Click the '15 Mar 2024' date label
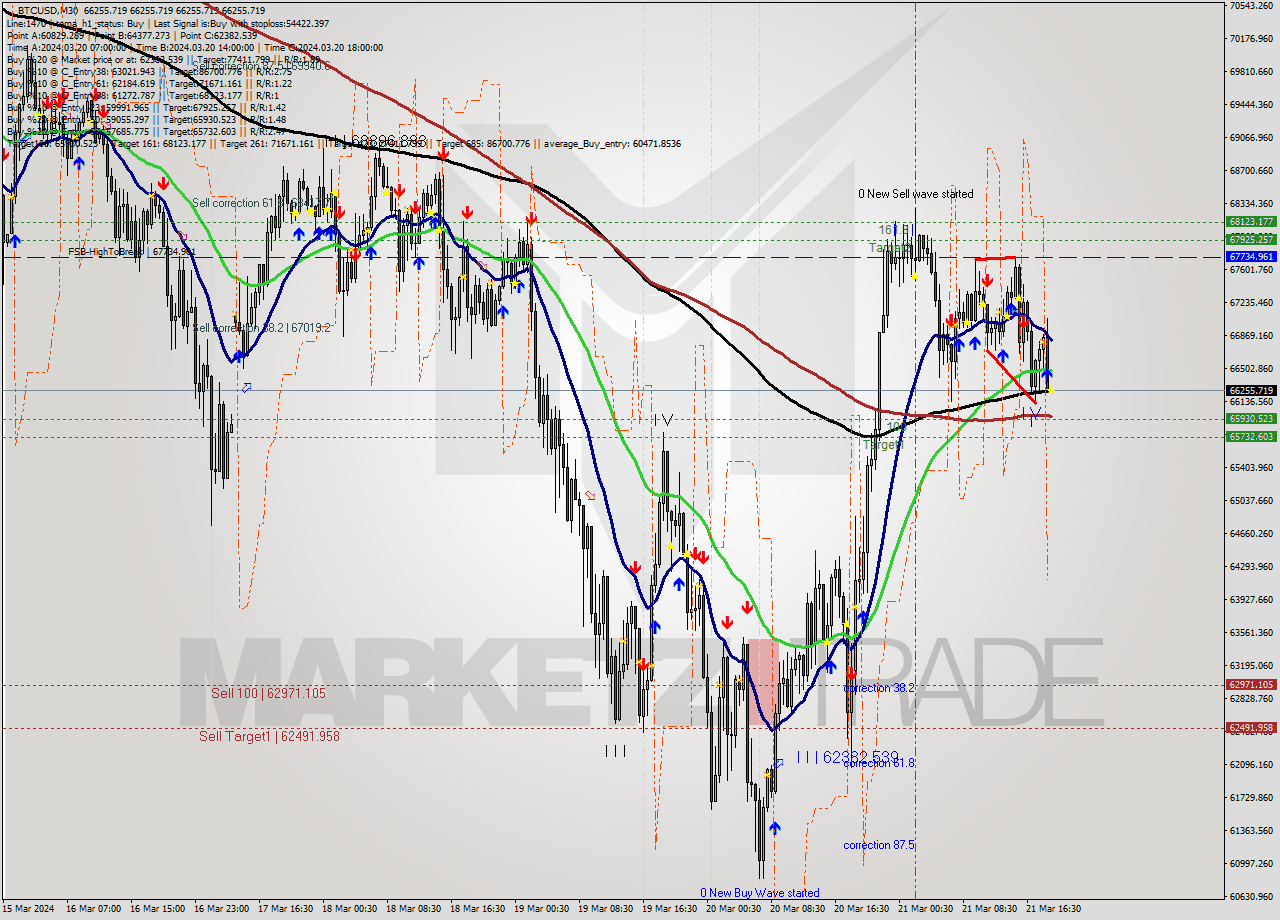Screen dimensions: 1280x920 pyautogui.click(x=26, y=909)
